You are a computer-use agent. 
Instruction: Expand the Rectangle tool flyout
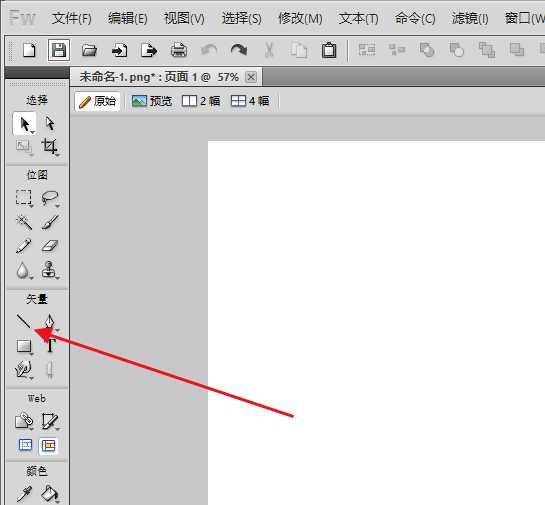point(32,354)
